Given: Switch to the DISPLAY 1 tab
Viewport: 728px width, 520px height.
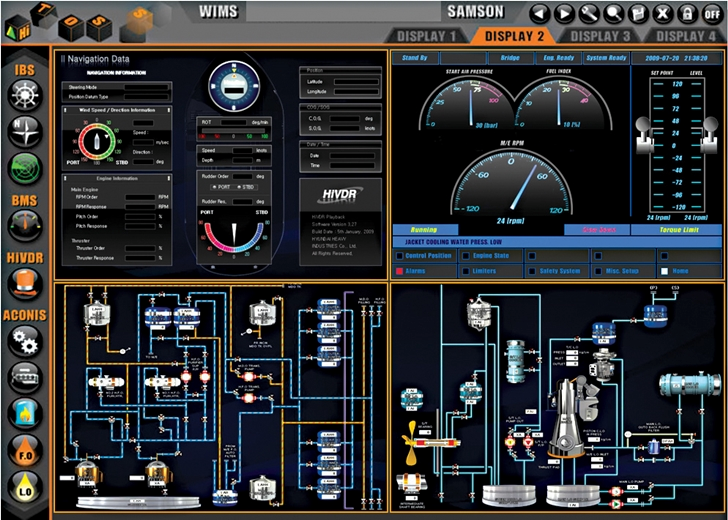Looking at the screenshot, I should (427, 37).
